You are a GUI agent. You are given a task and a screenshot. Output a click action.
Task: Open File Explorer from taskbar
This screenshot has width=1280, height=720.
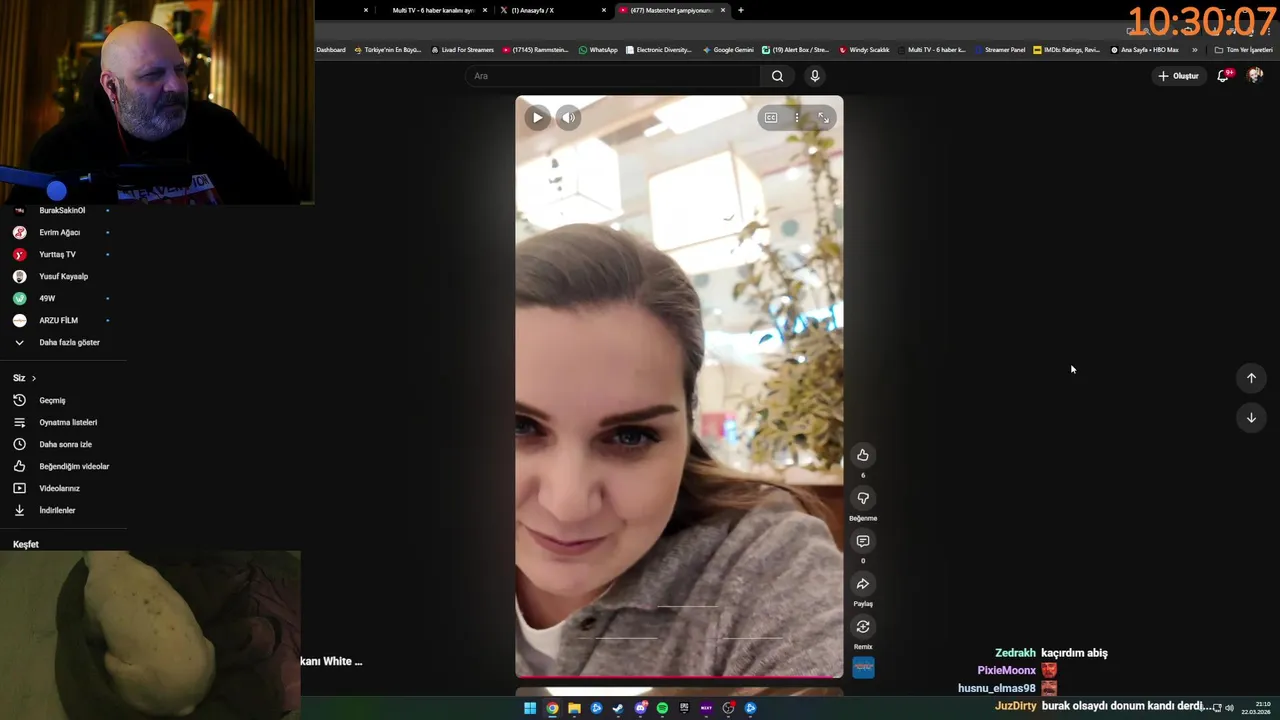pyautogui.click(x=574, y=708)
